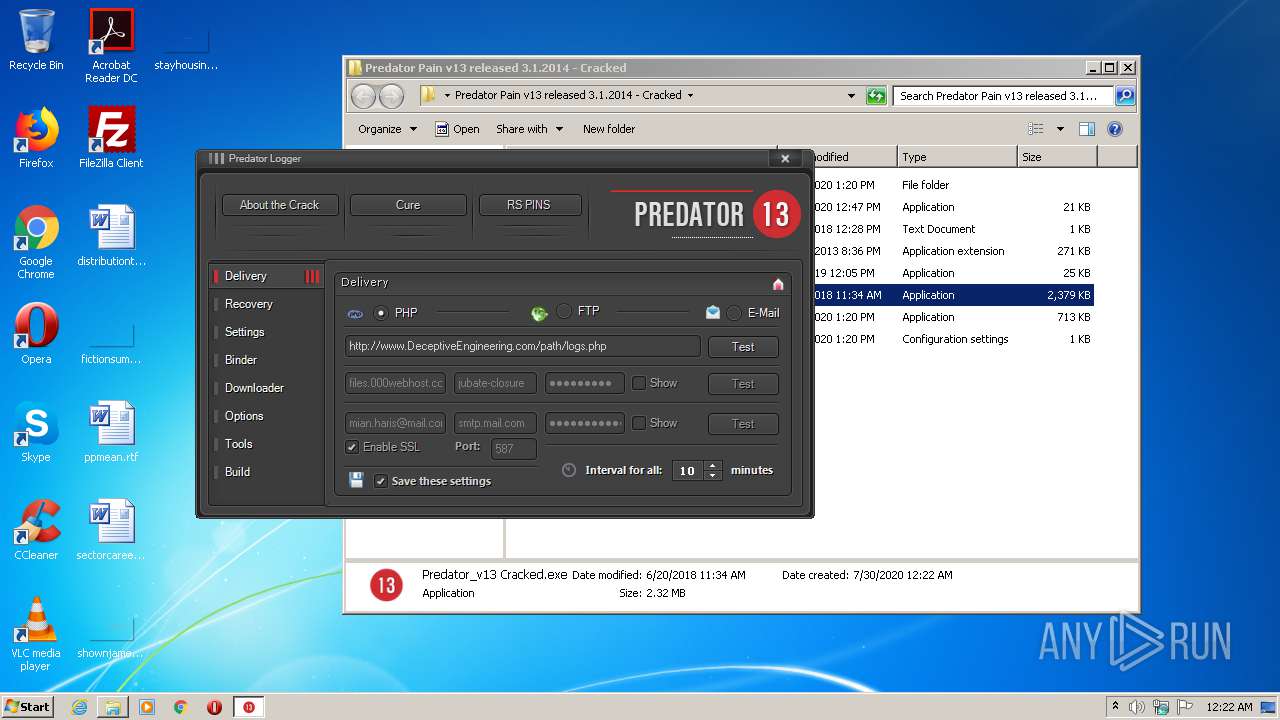1280x720 pixels.
Task: Open the Opera desktop shortcut
Action: 36,334
